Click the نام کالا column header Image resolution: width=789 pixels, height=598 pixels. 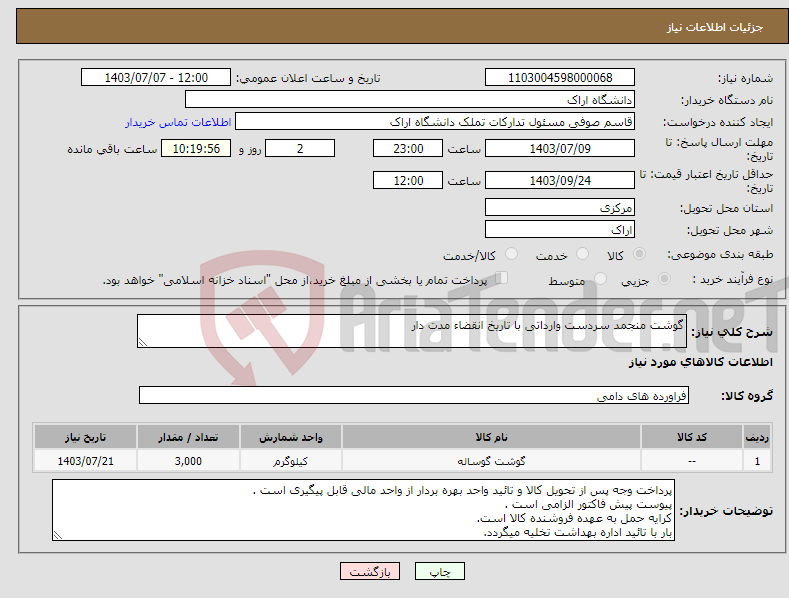tap(491, 437)
